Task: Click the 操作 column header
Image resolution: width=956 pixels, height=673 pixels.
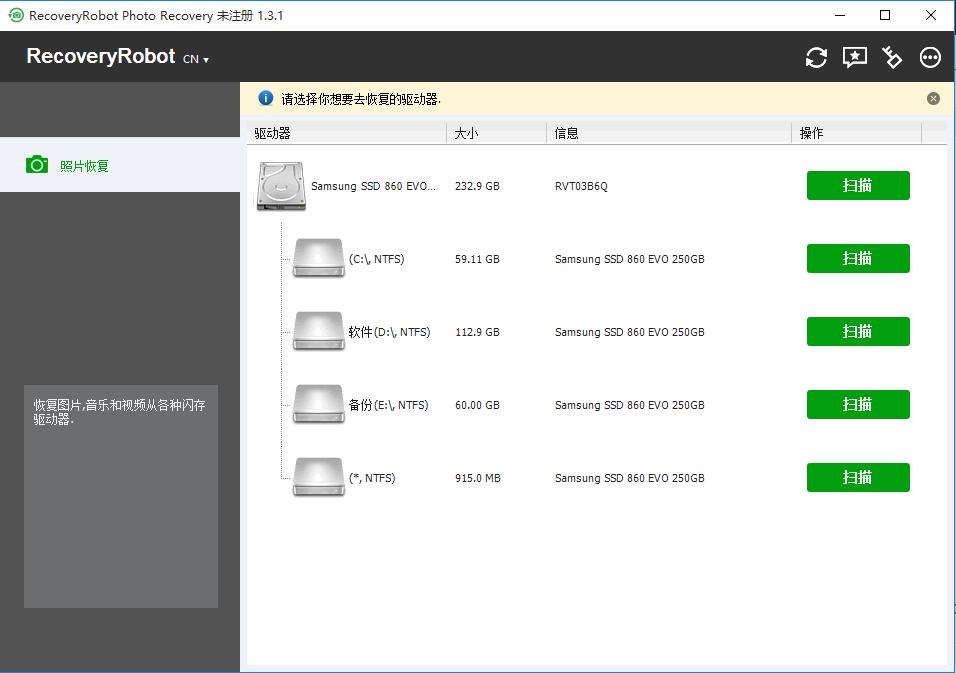Action: [x=856, y=133]
